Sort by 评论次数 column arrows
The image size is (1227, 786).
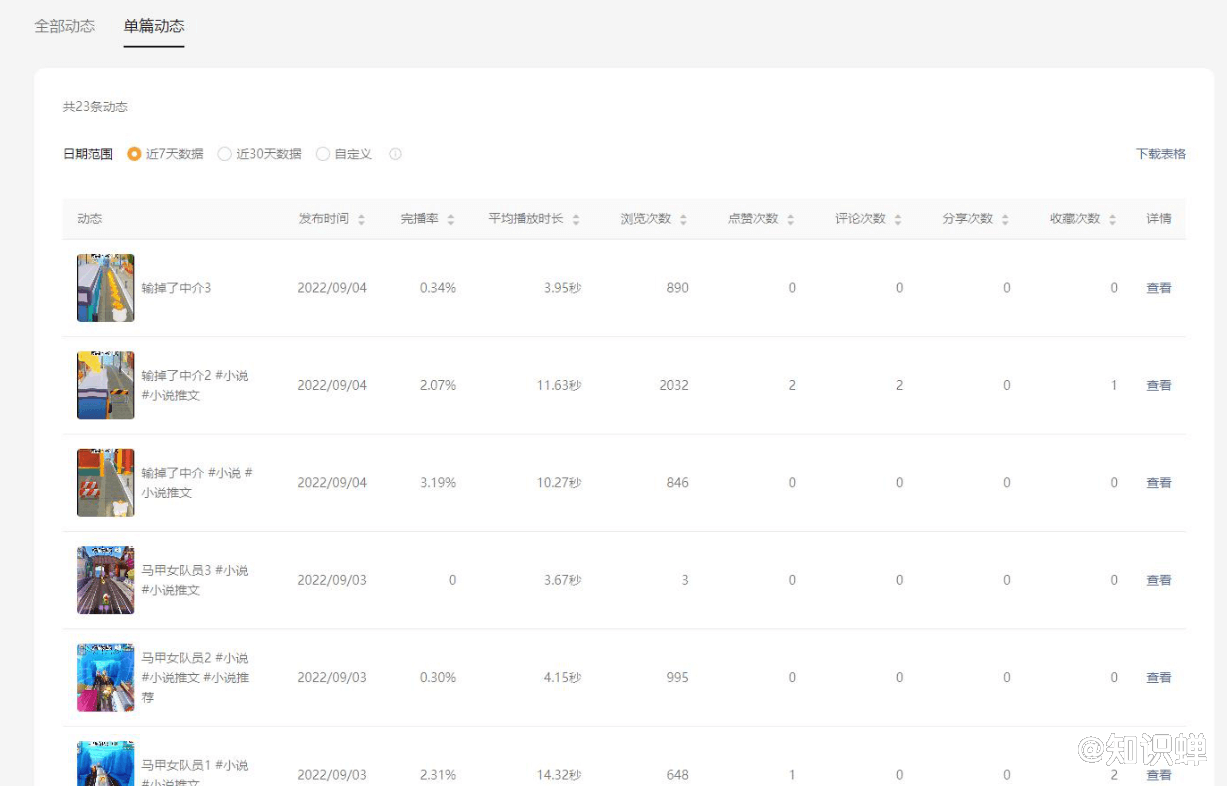(898, 219)
